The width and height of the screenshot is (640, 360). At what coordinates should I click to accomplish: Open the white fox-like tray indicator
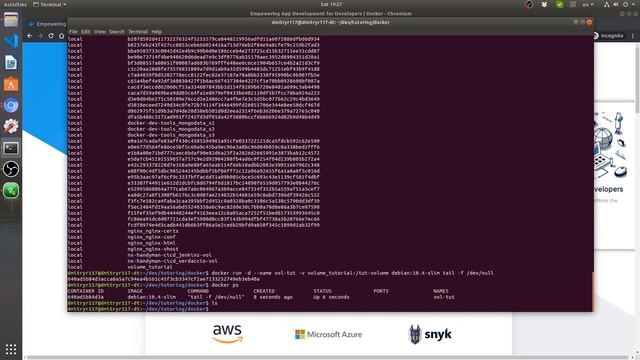544,4
